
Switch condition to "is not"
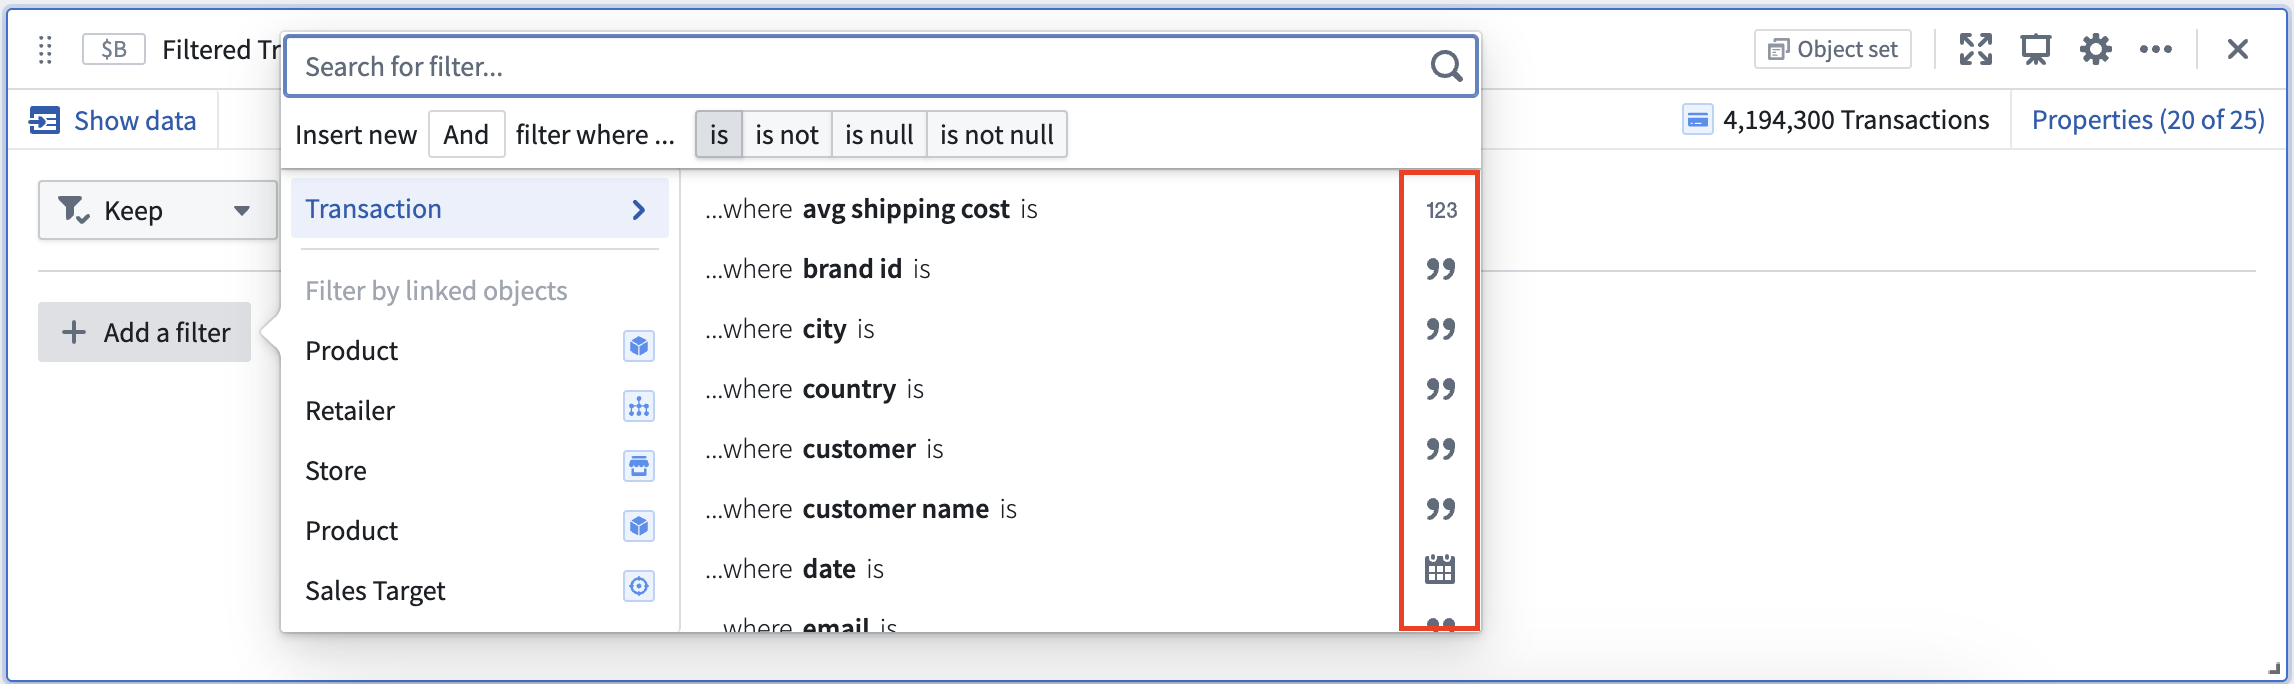pos(787,134)
